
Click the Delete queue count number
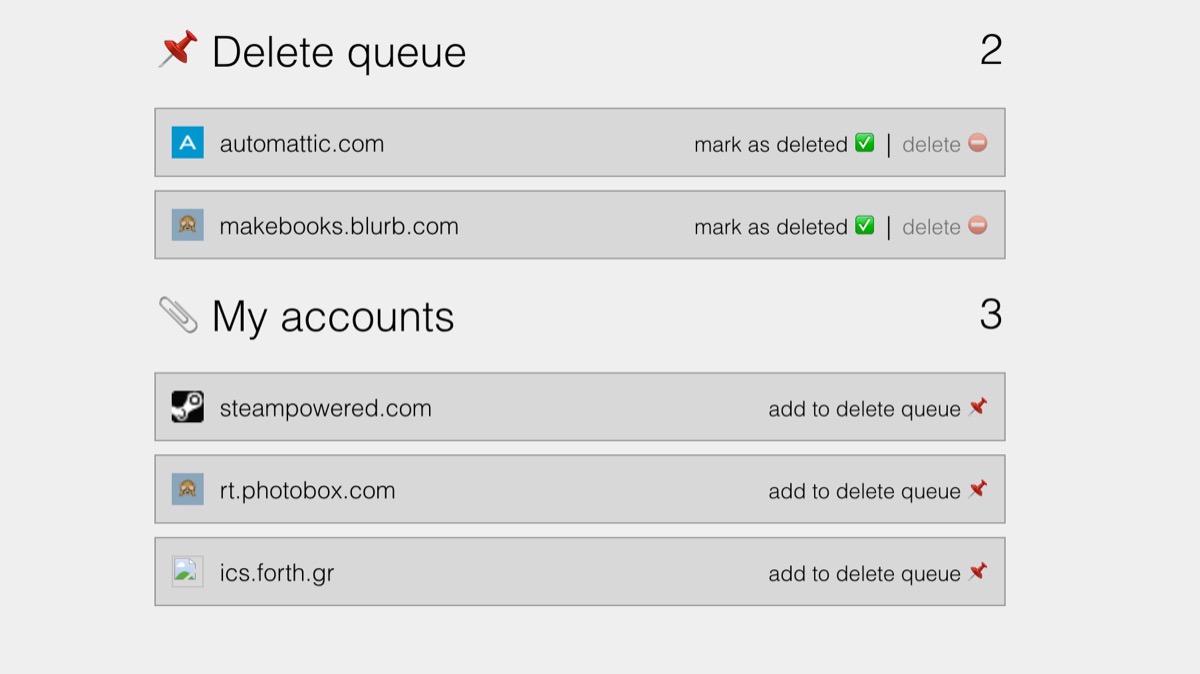[990, 49]
